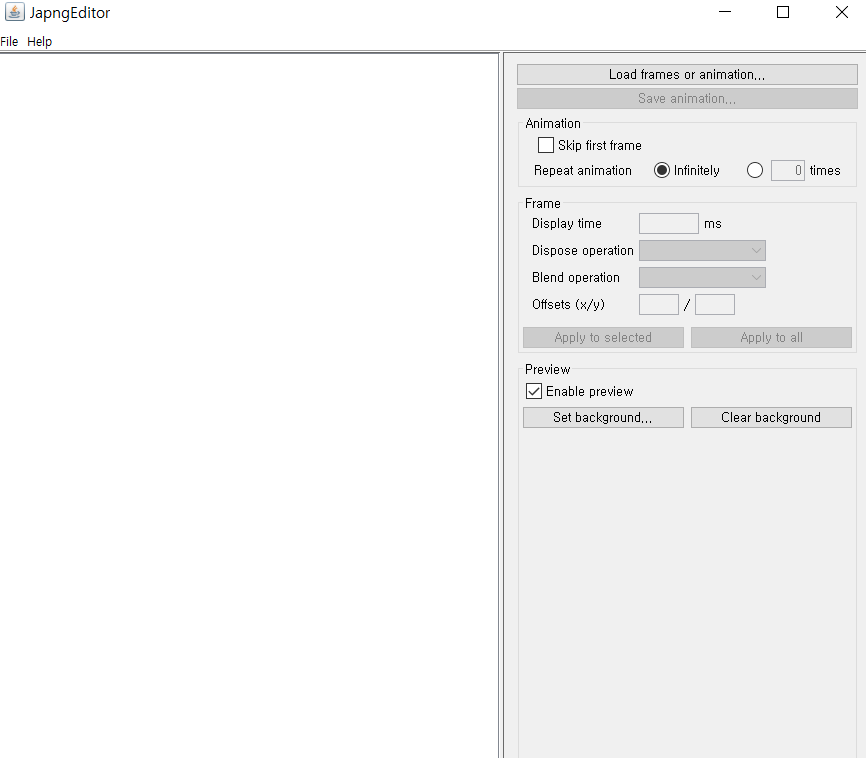Click the Set background button

(603, 418)
